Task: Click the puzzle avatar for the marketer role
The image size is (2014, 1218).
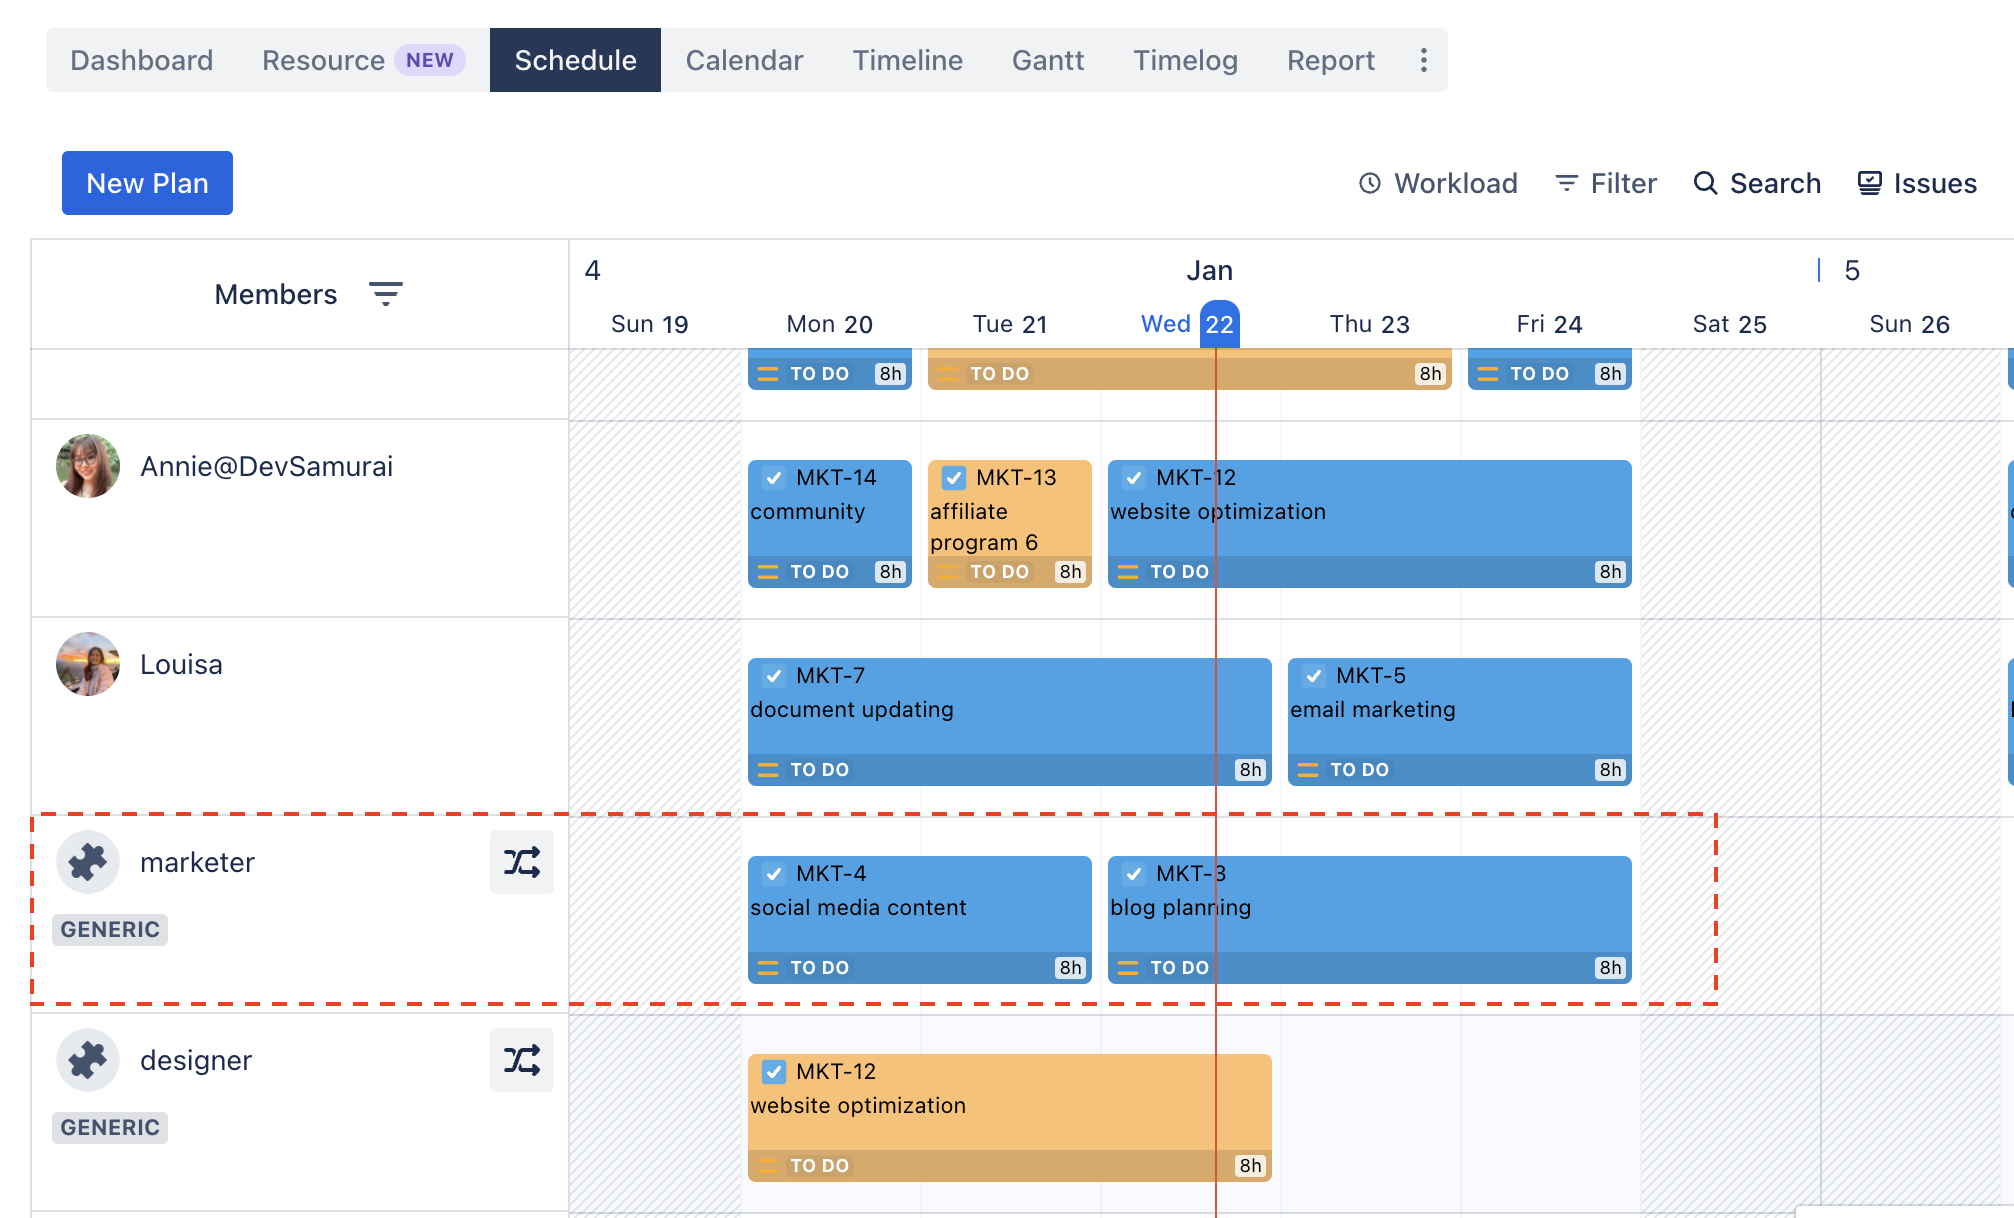Action: [87, 861]
